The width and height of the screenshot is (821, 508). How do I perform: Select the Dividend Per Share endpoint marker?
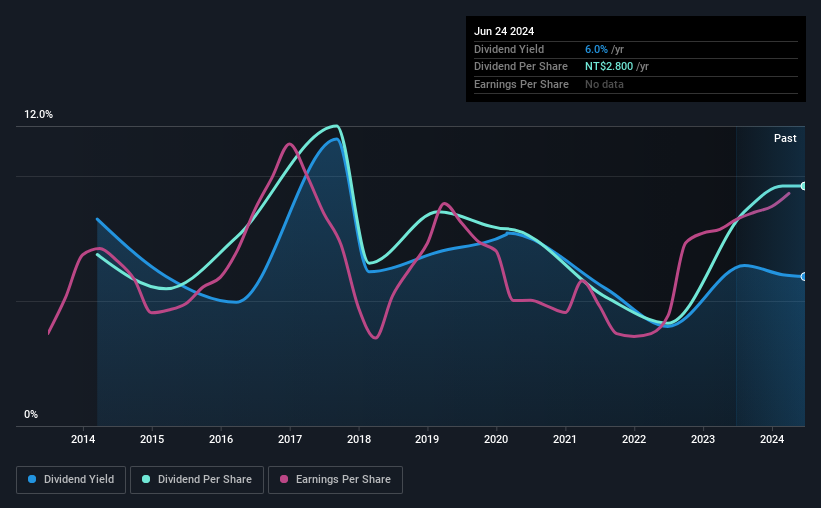(804, 186)
